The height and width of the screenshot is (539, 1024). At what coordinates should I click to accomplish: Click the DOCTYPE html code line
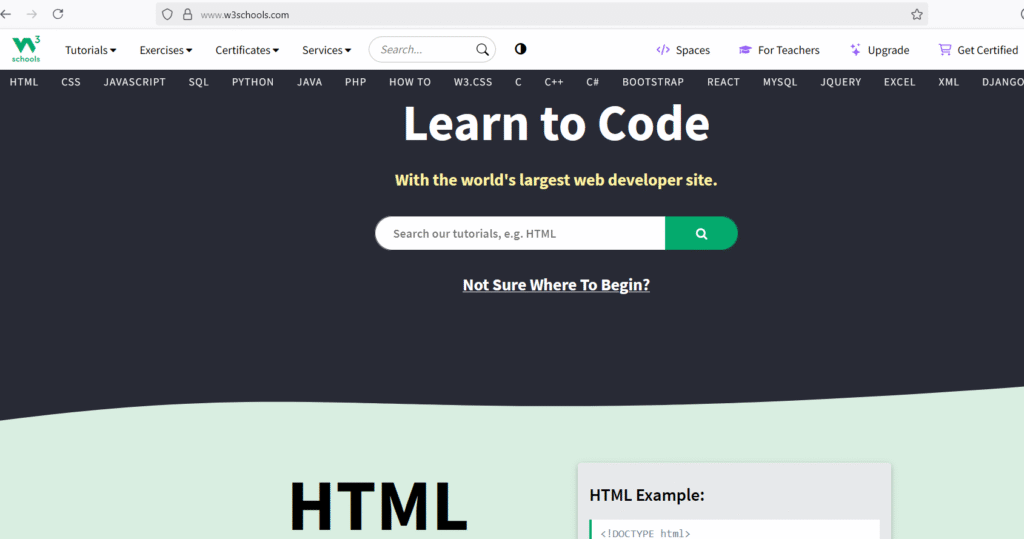pos(645,533)
